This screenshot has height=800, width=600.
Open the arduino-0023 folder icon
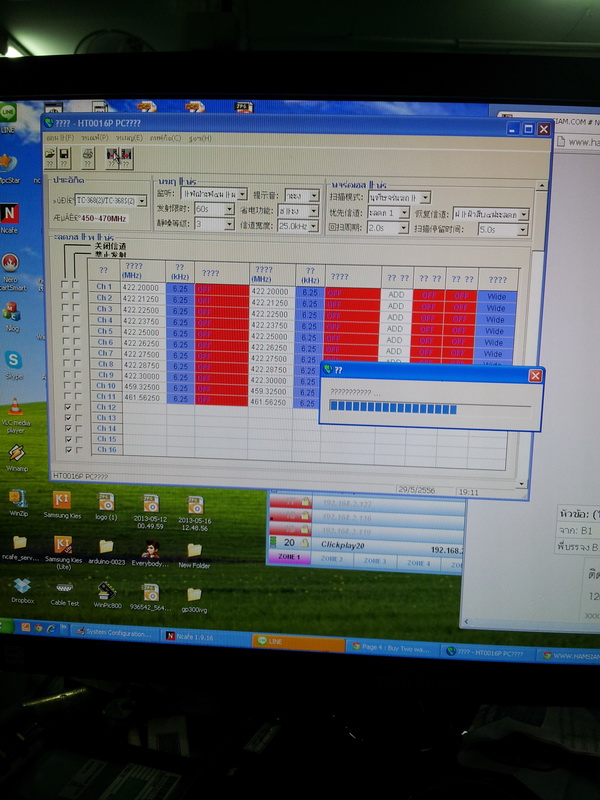point(106,551)
